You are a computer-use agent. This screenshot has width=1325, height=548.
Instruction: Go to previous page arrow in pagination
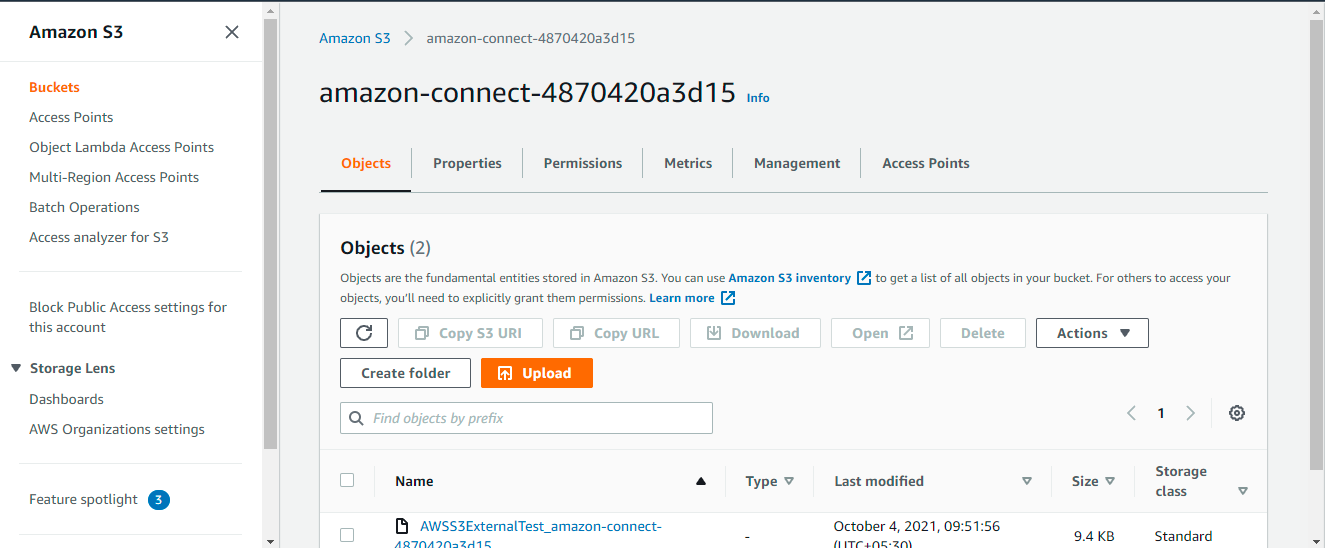[x=1131, y=413]
